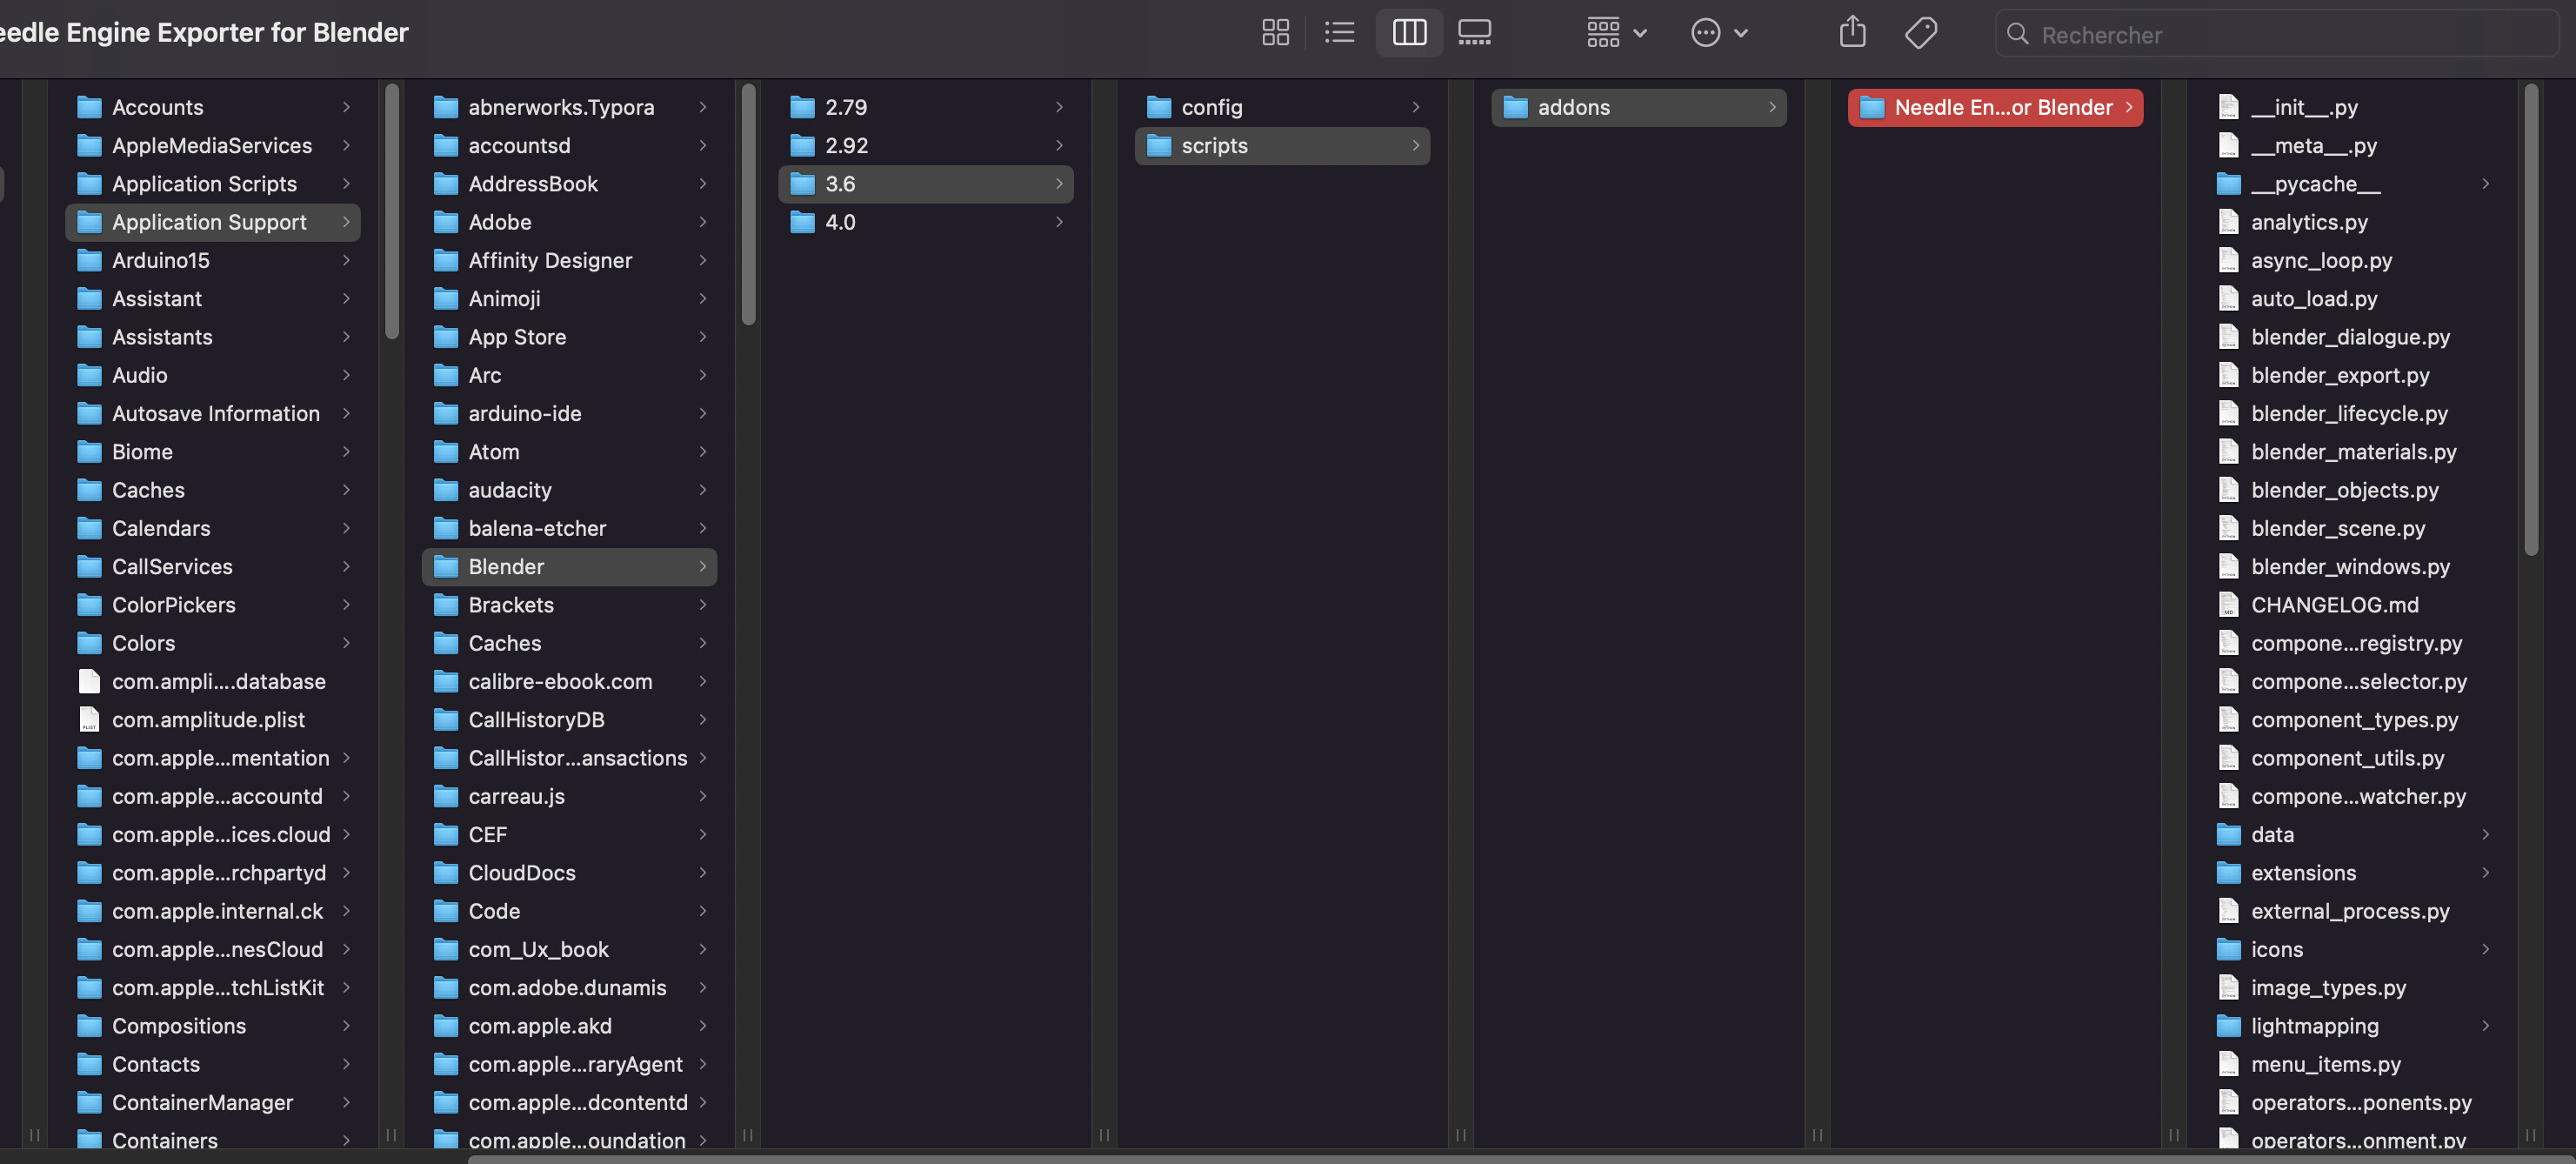Click the auto_load.py file icon

tap(2228, 298)
